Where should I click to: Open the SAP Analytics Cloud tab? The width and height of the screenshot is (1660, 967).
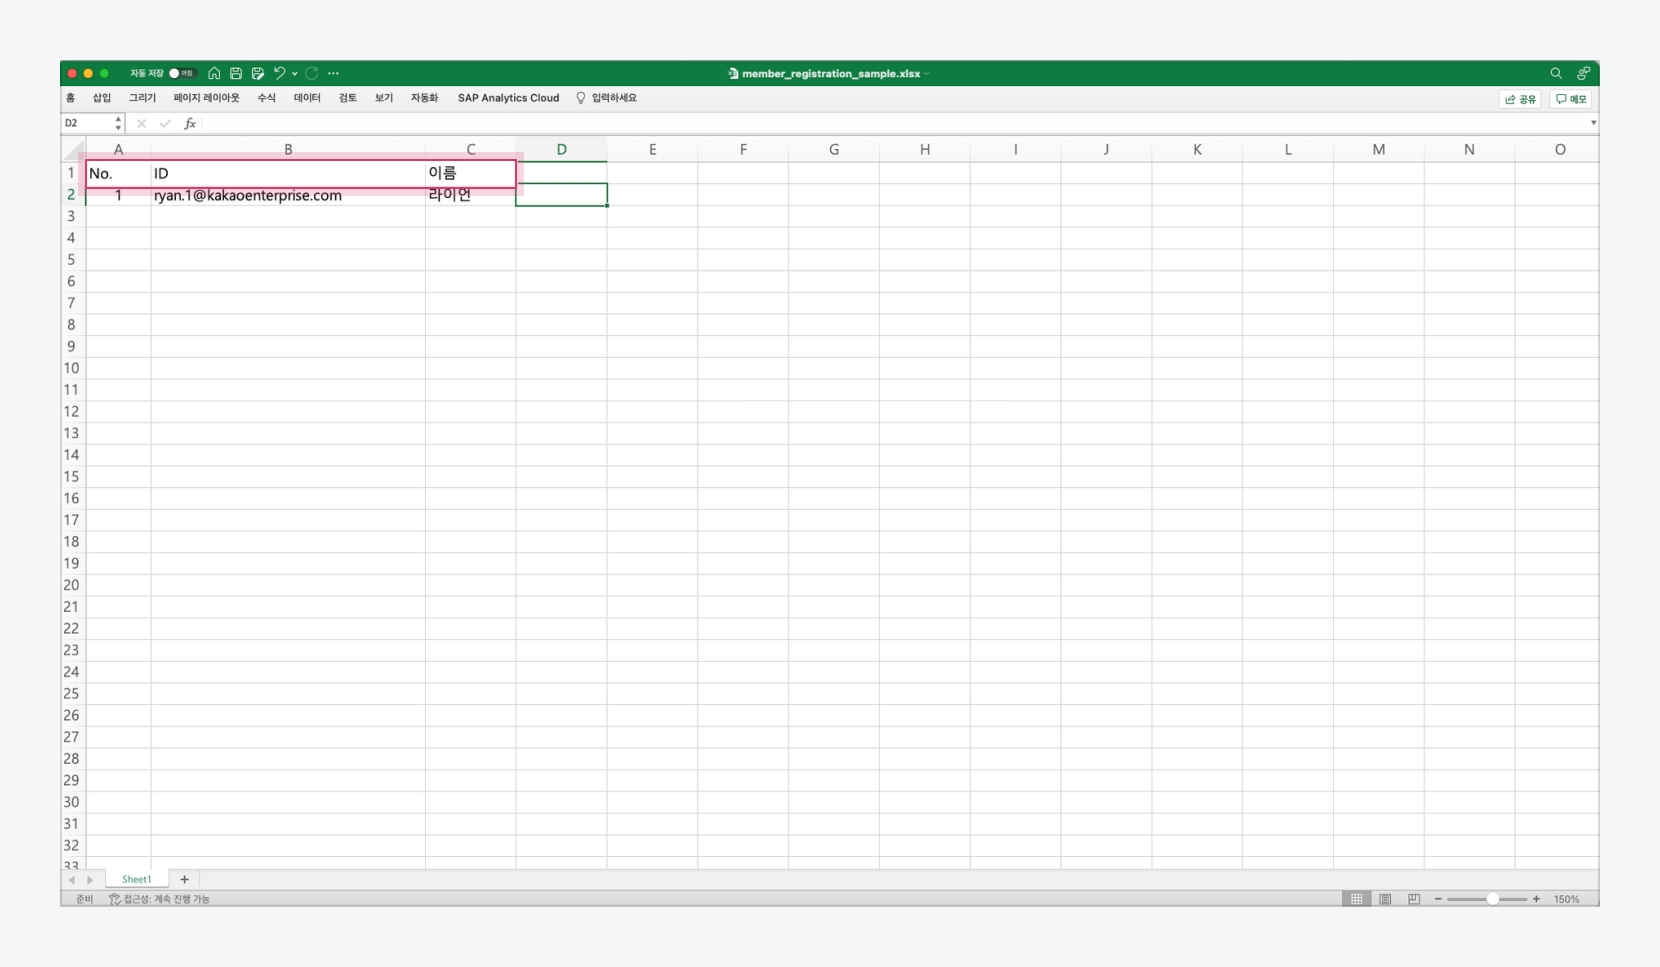508,98
